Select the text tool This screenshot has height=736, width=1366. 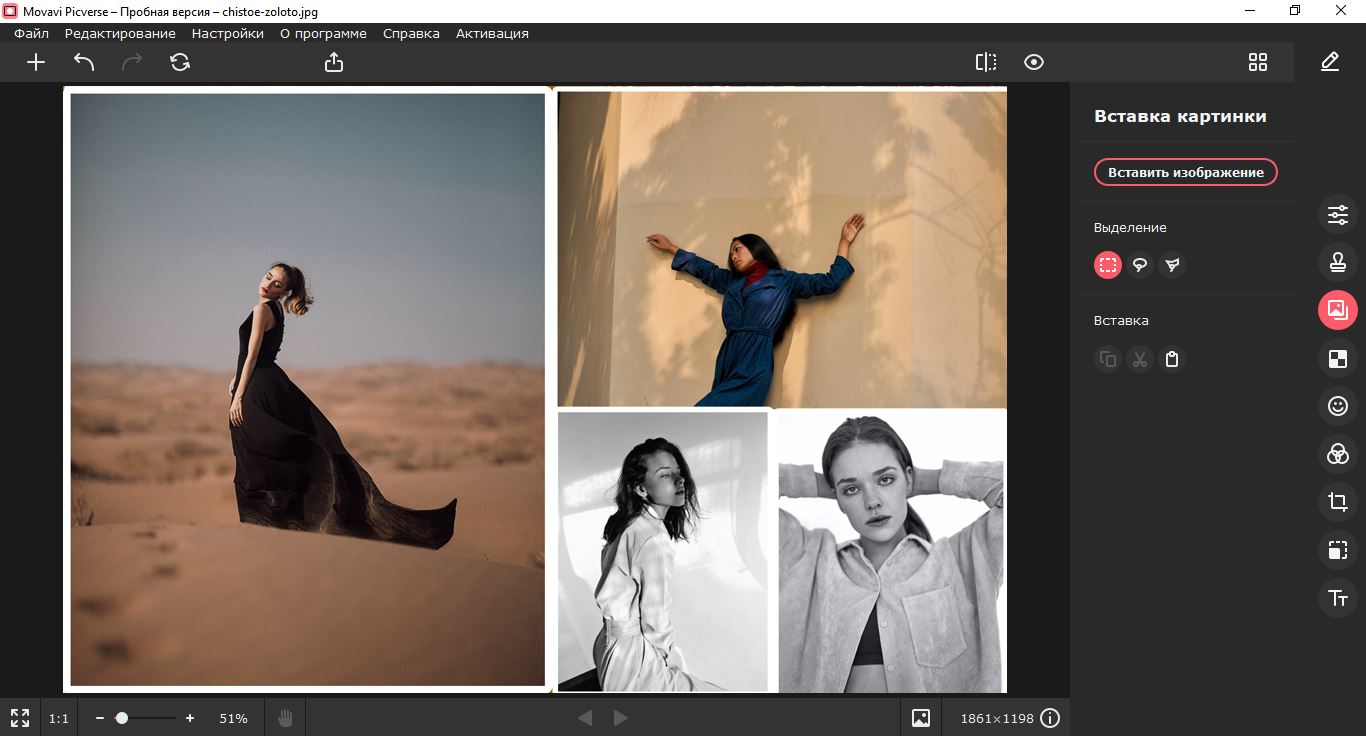[x=1338, y=598]
